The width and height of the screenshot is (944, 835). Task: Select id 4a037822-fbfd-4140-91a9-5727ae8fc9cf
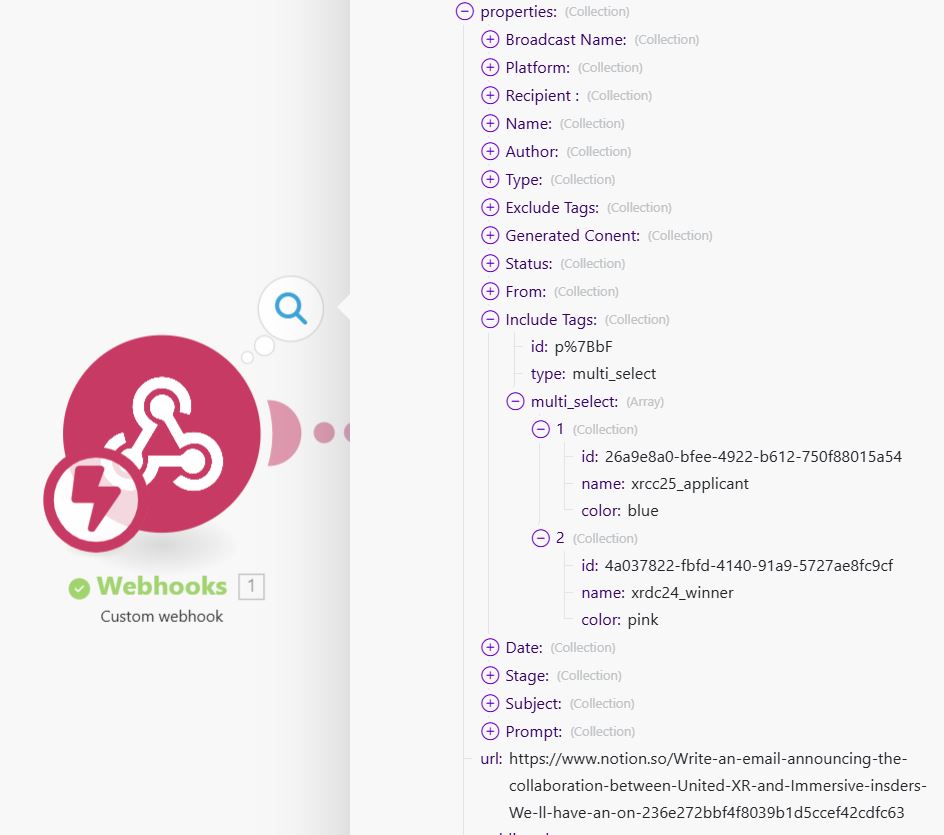point(749,566)
